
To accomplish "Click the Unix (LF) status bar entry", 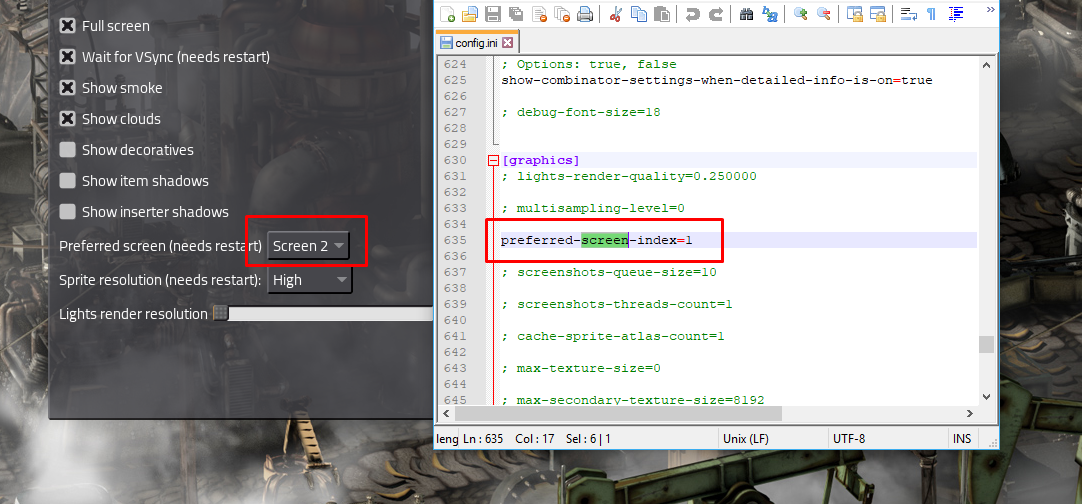I will [746, 438].
